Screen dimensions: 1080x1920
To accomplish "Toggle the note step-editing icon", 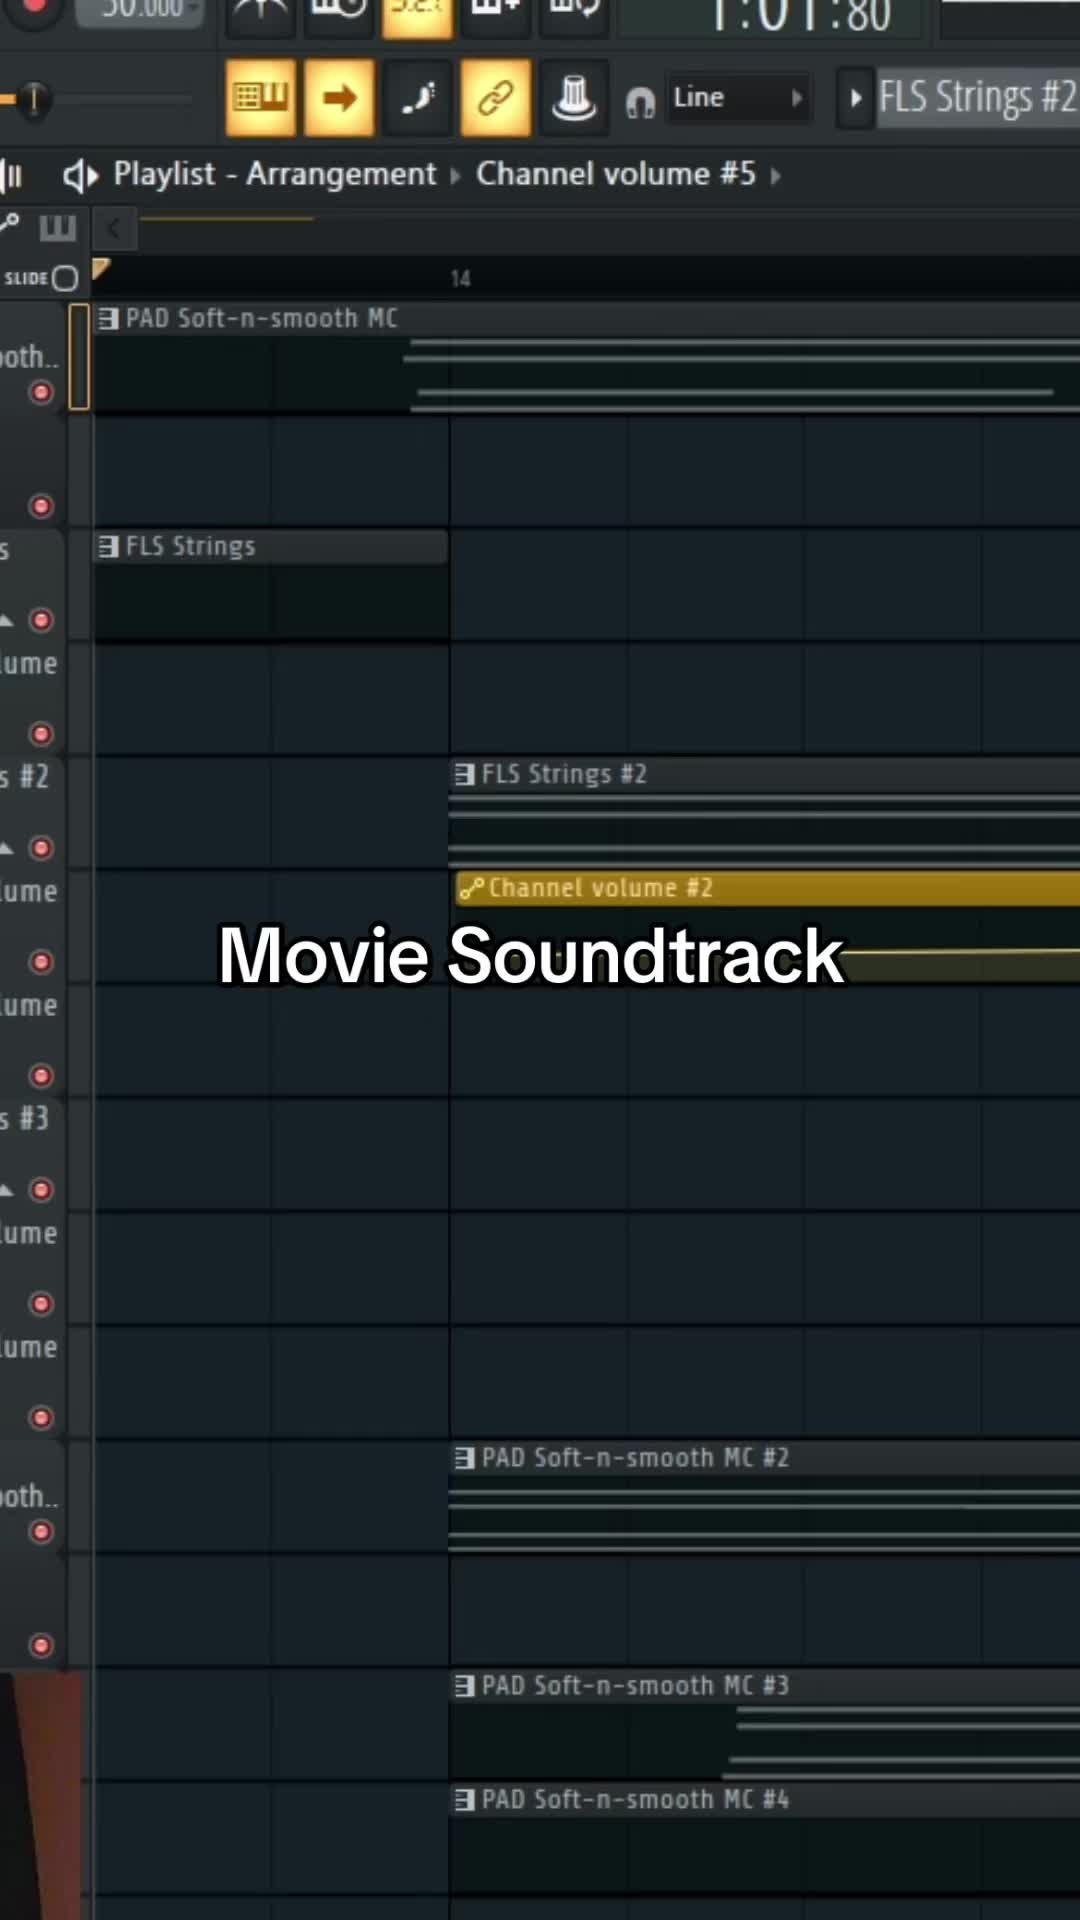I will (x=418, y=97).
